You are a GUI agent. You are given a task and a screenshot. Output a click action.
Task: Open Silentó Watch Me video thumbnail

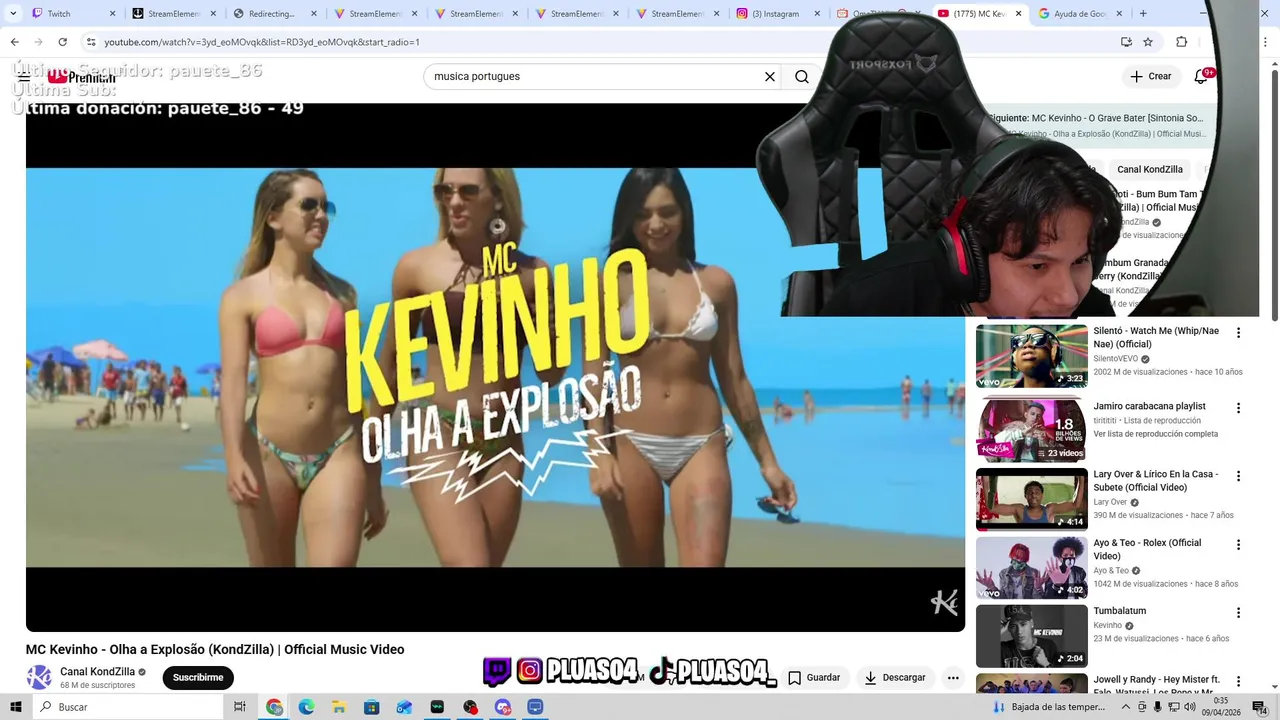tap(1031, 355)
